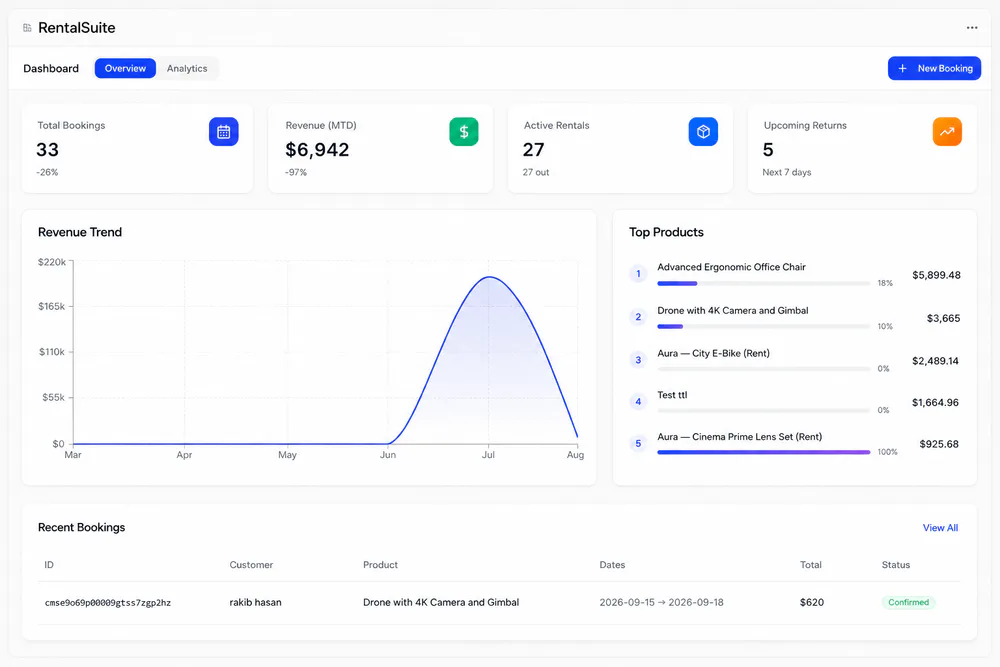Click the $925.68 product revenue

click(x=939, y=444)
